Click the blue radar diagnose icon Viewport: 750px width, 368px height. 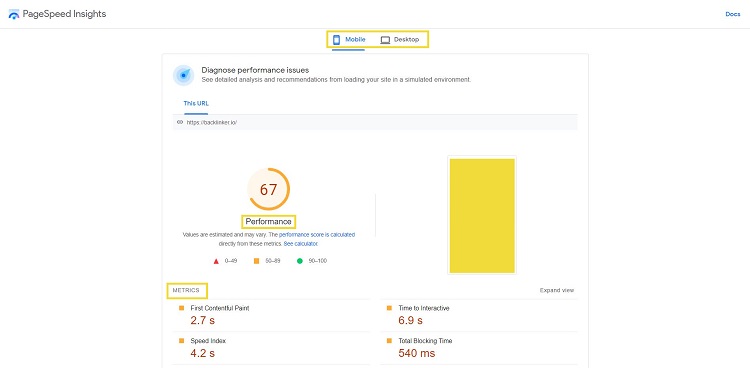183,75
